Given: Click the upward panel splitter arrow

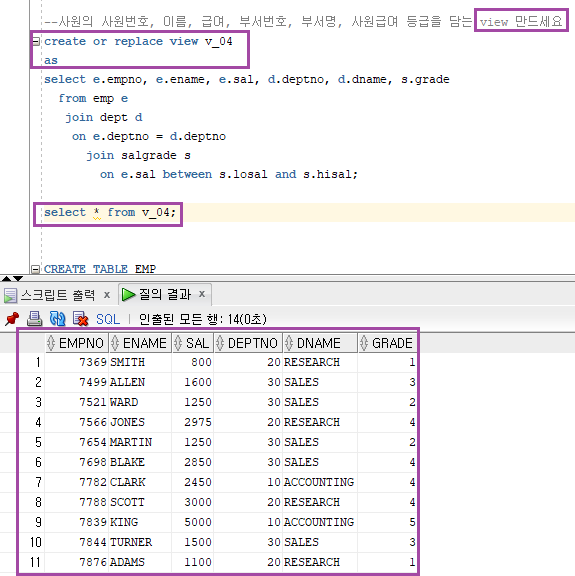Looking at the screenshot, I should 6,278.
